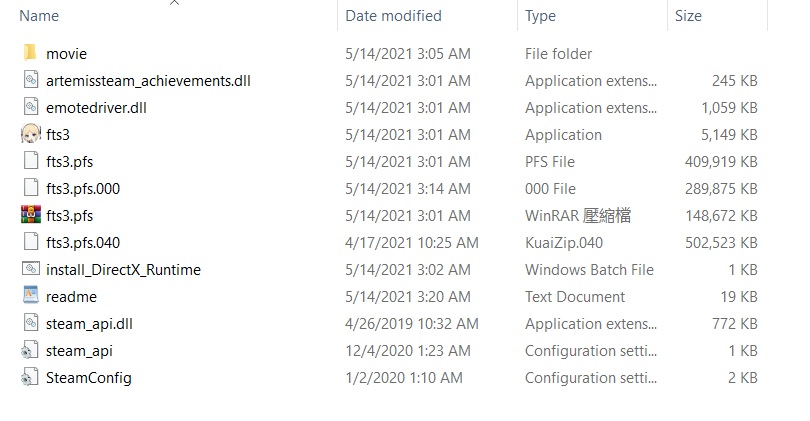Screen dimensions: 810x421
Task: Click the 502,523 KB size value
Action: tap(717, 243)
